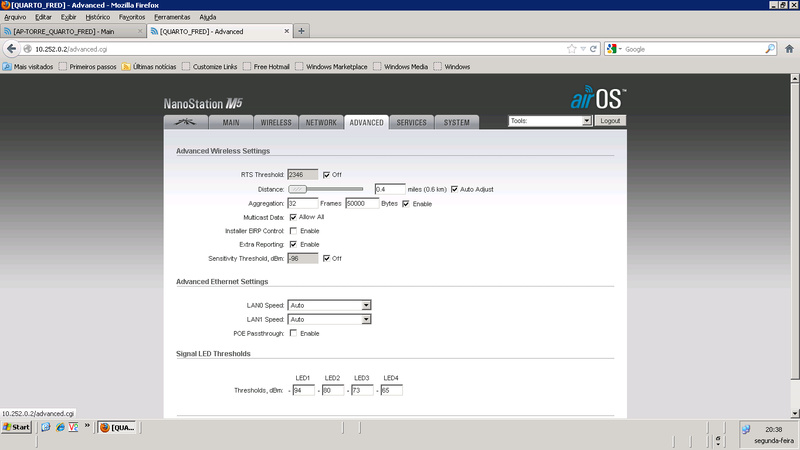Open the Editar menu
Screen dimensions: 800x450
click(43, 17)
